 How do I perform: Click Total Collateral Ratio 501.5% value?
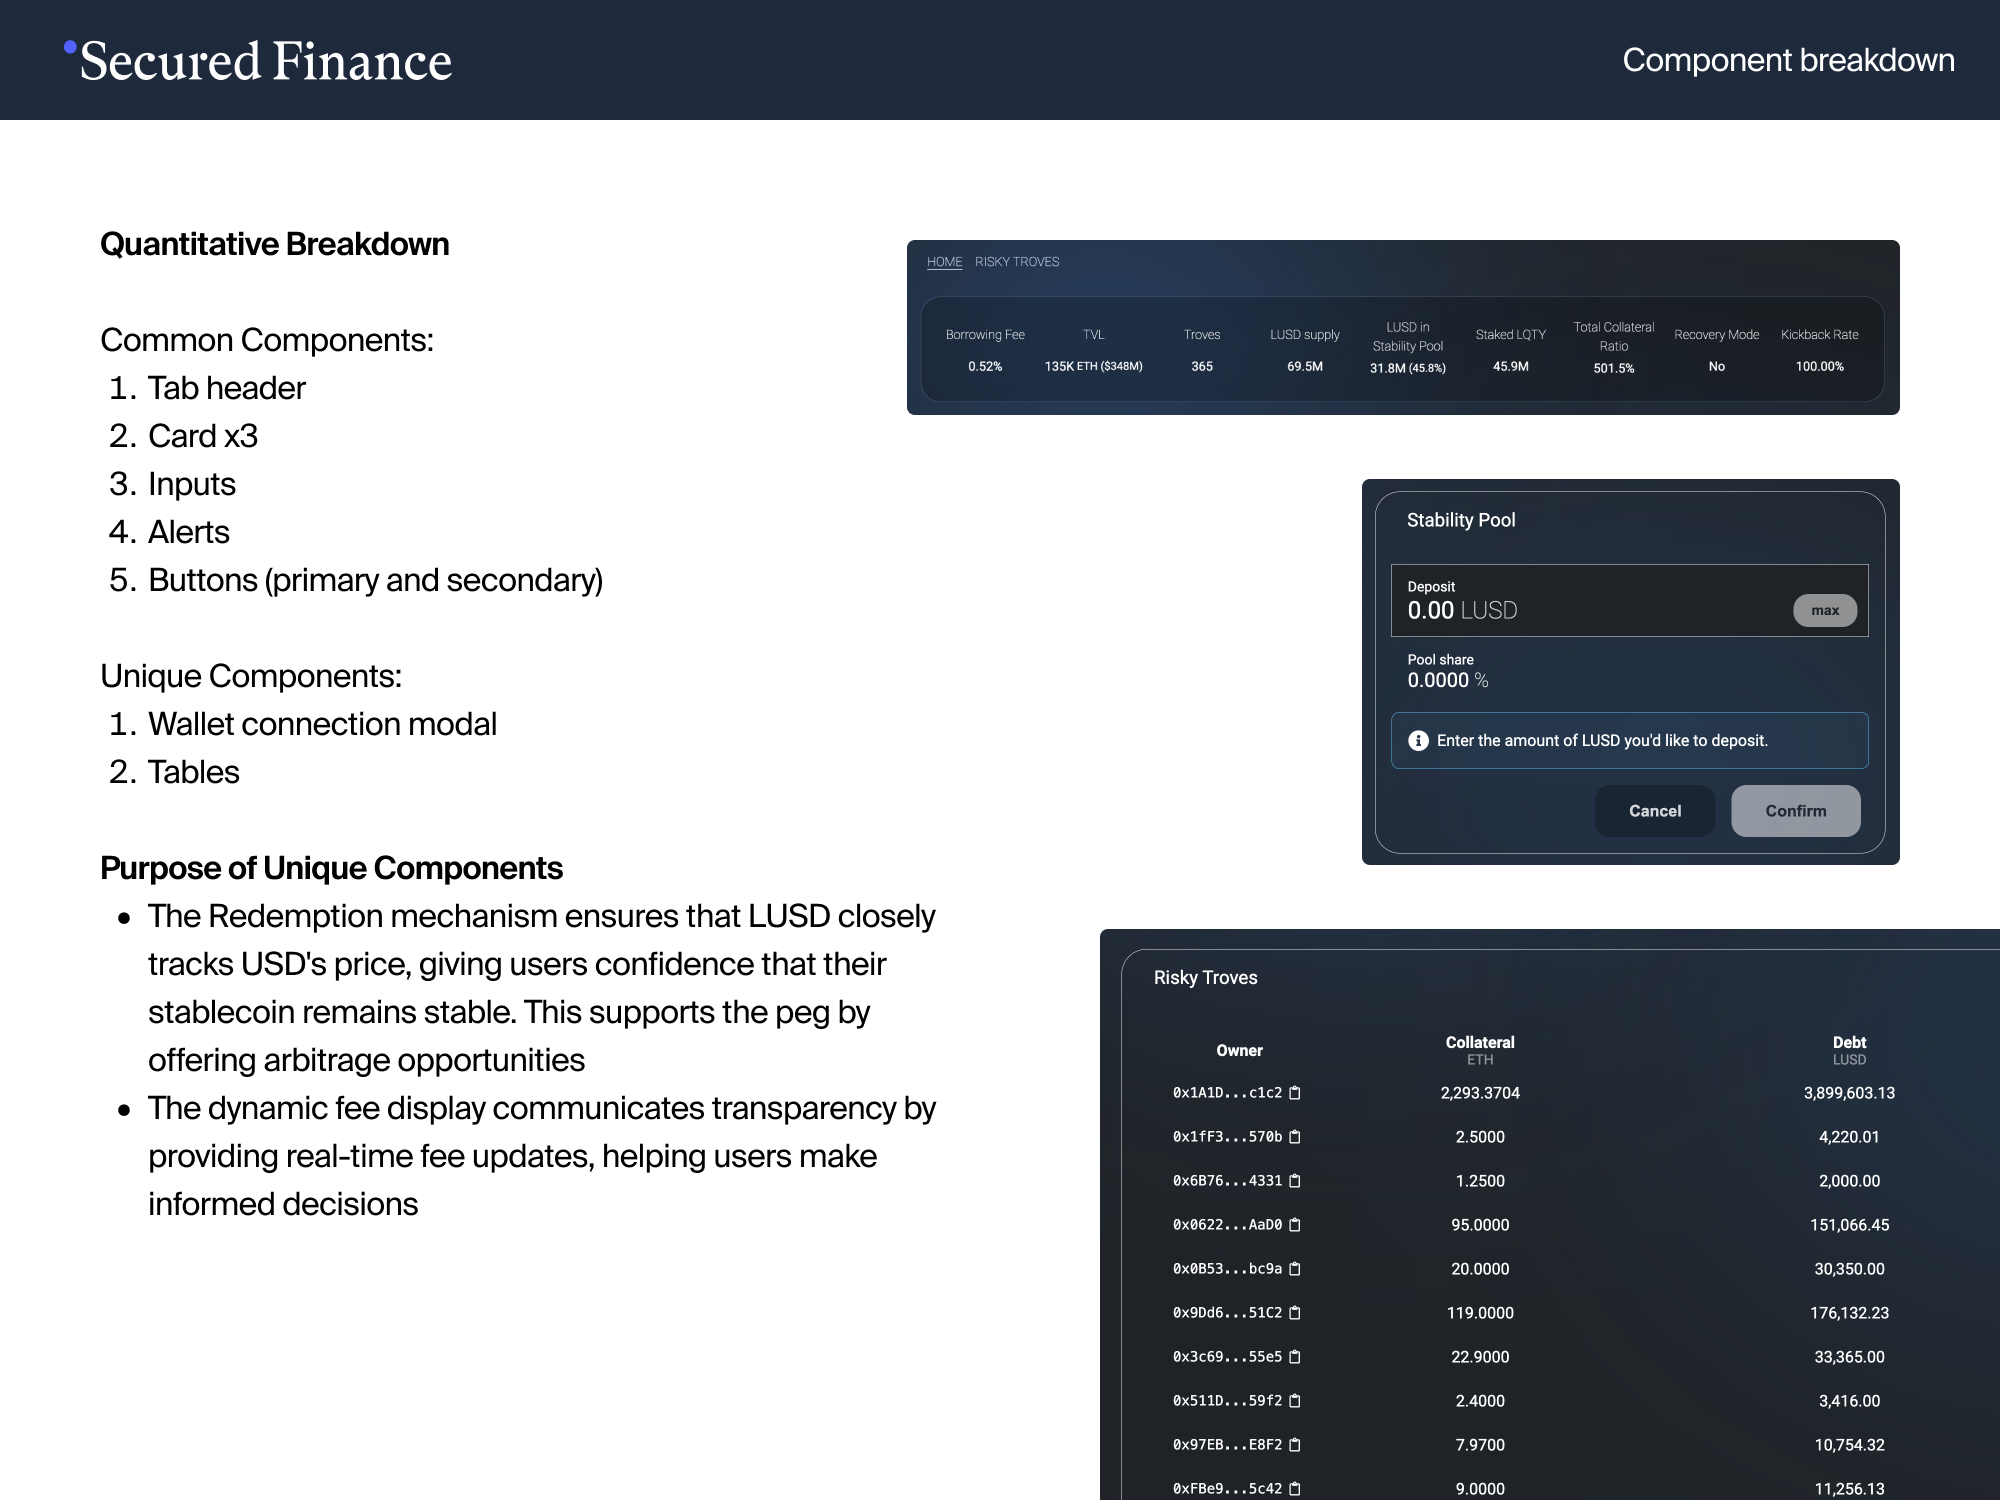[1614, 368]
